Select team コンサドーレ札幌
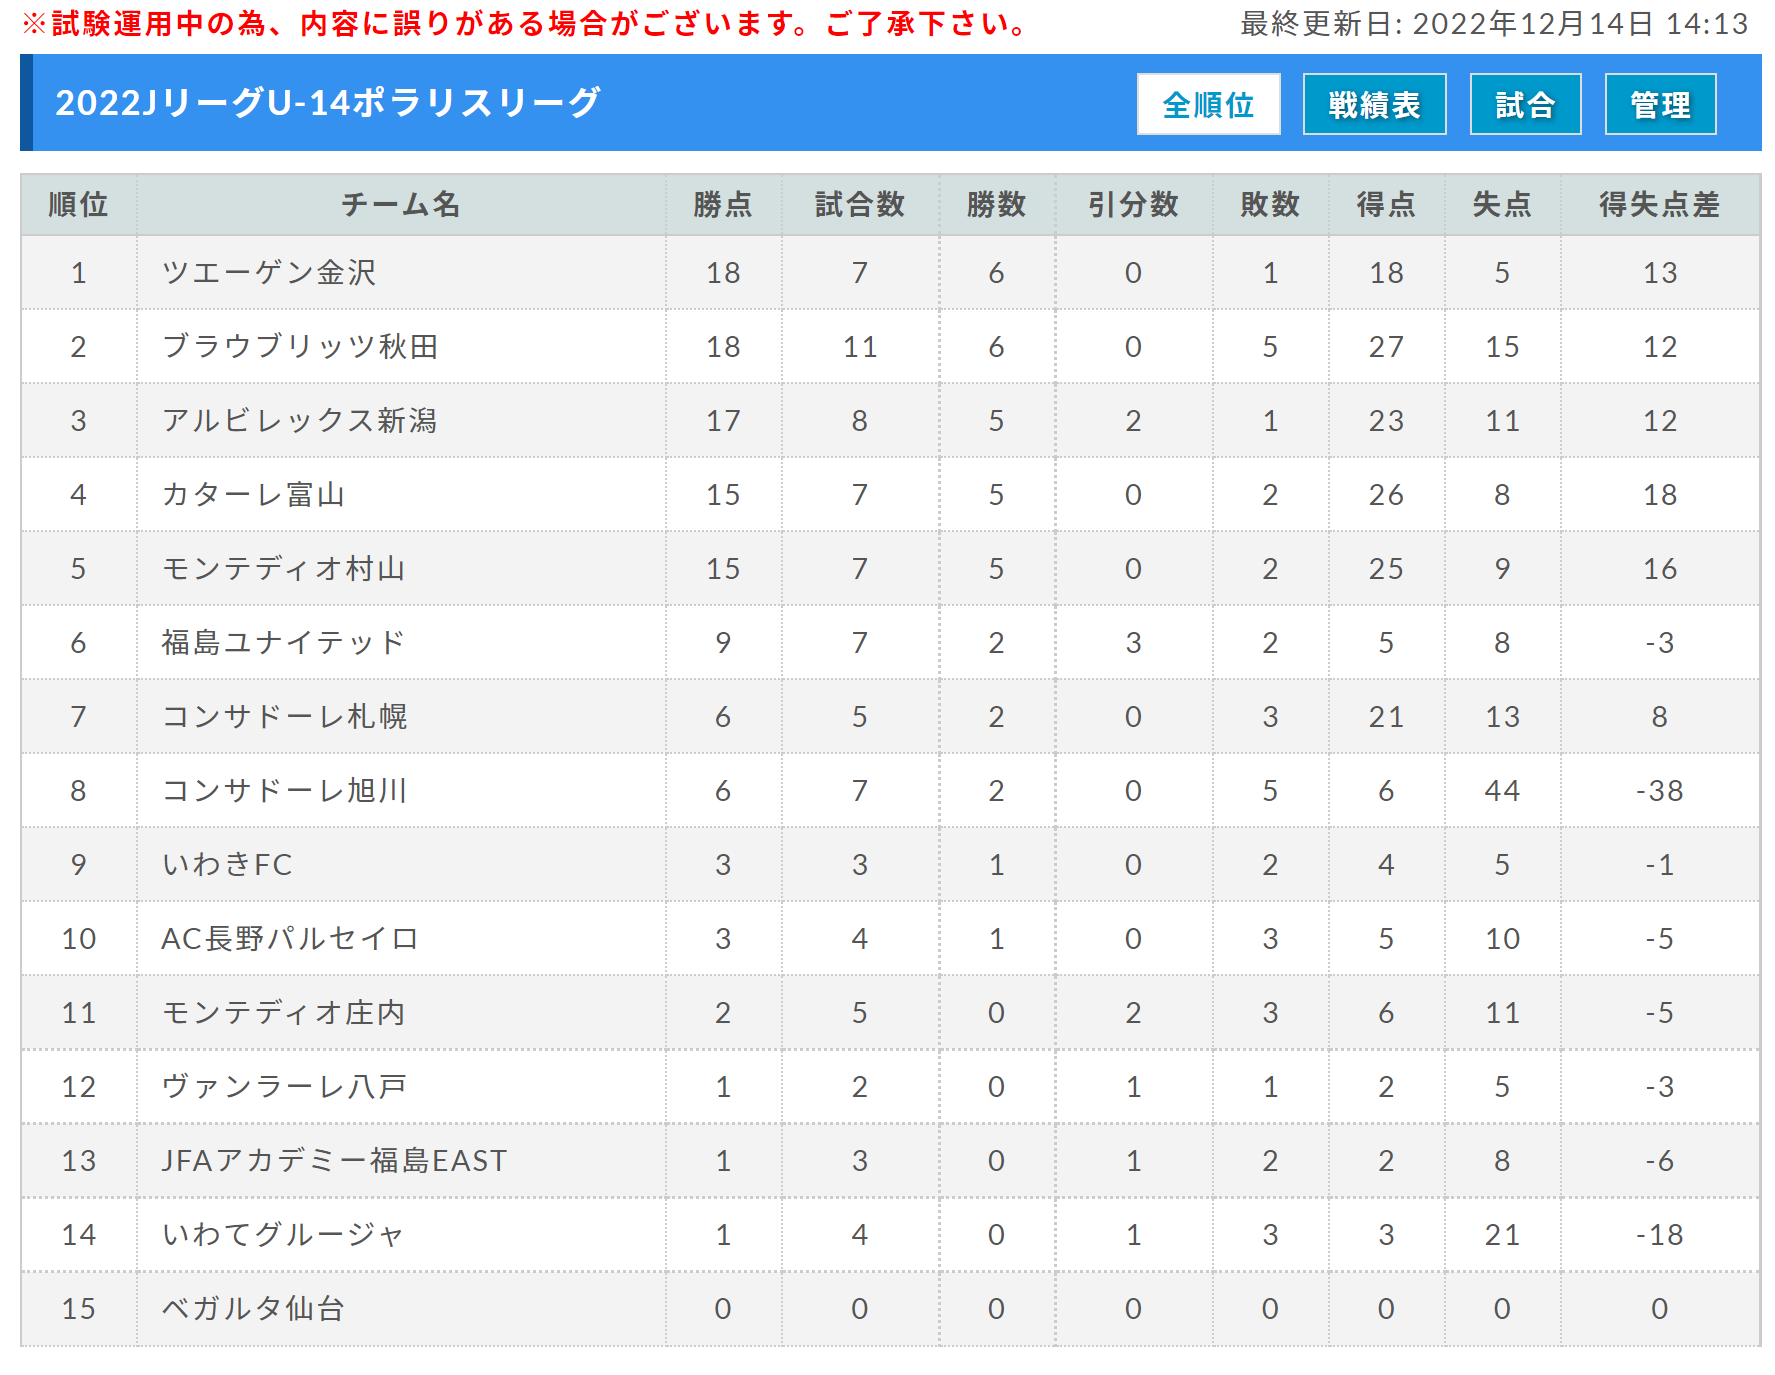The image size is (1775, 1375). coord(285,717)
